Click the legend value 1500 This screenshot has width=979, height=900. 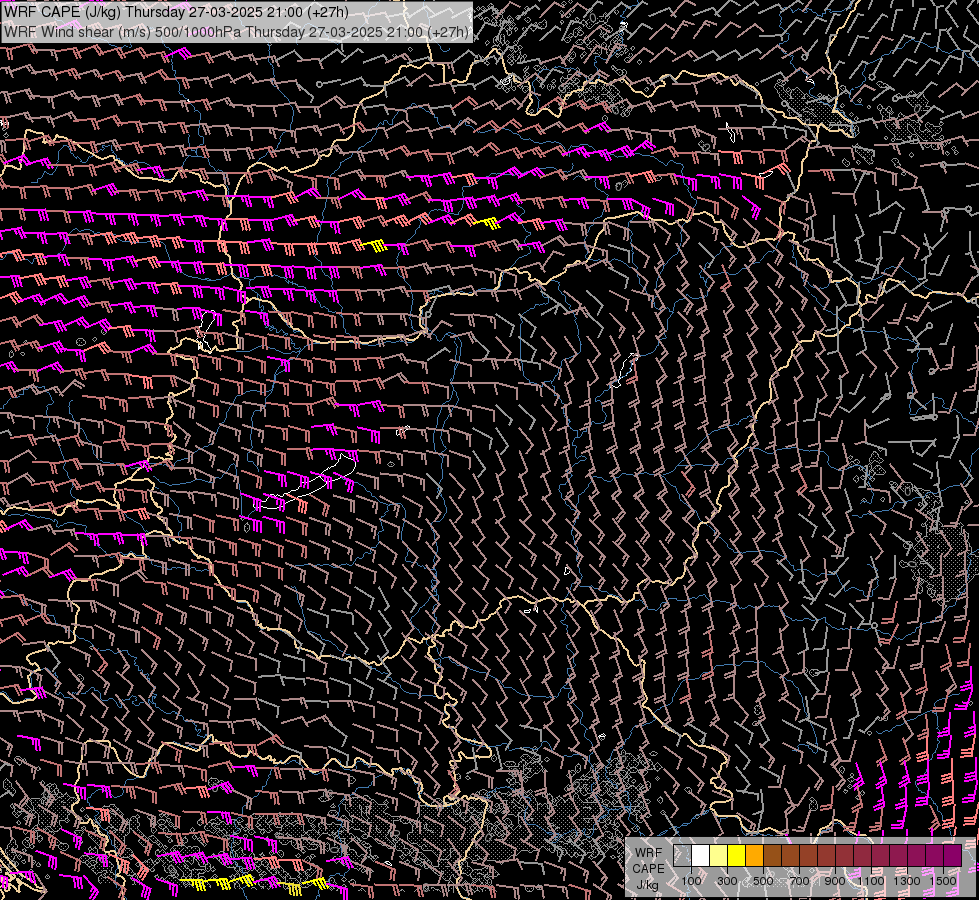pyautogui.click(x=943, y=881)
